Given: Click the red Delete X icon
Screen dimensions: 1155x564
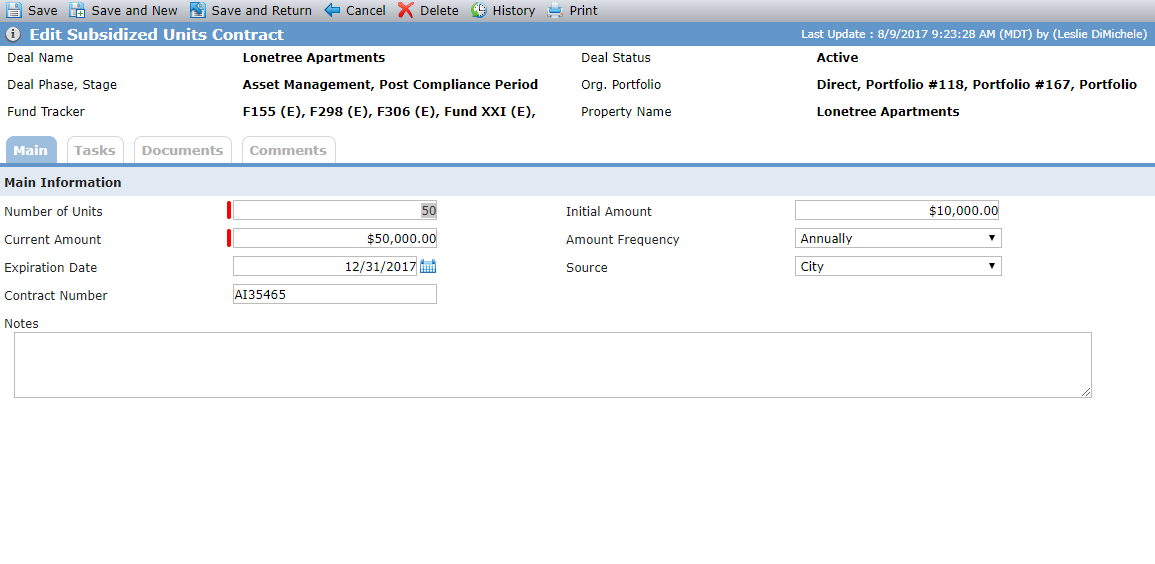Looking at the screenshot, I should 406,10.
